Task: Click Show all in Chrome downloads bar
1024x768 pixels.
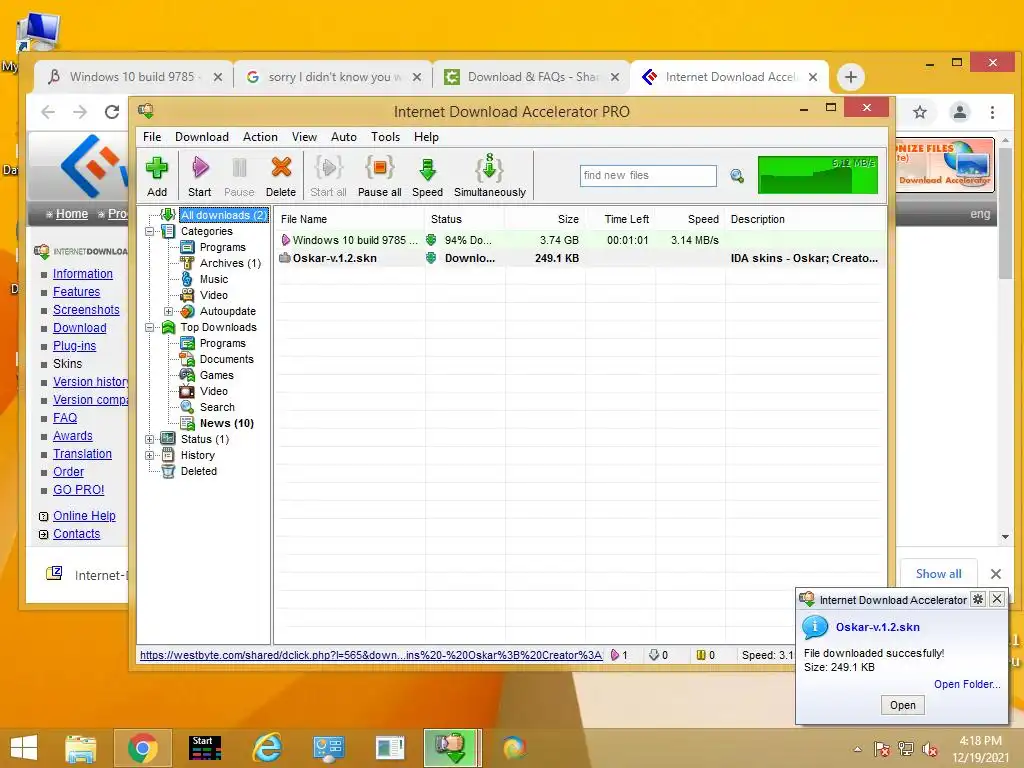Action: 938,574
